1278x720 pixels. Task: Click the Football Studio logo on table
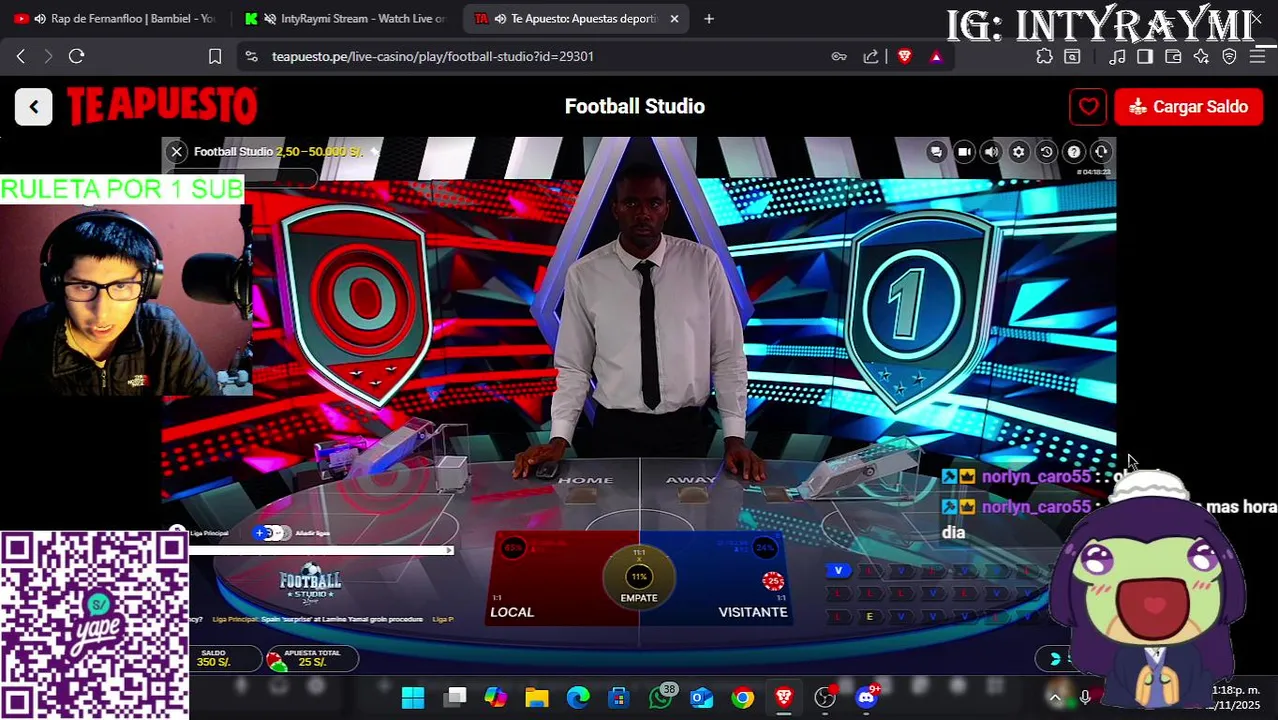point(310,584)
